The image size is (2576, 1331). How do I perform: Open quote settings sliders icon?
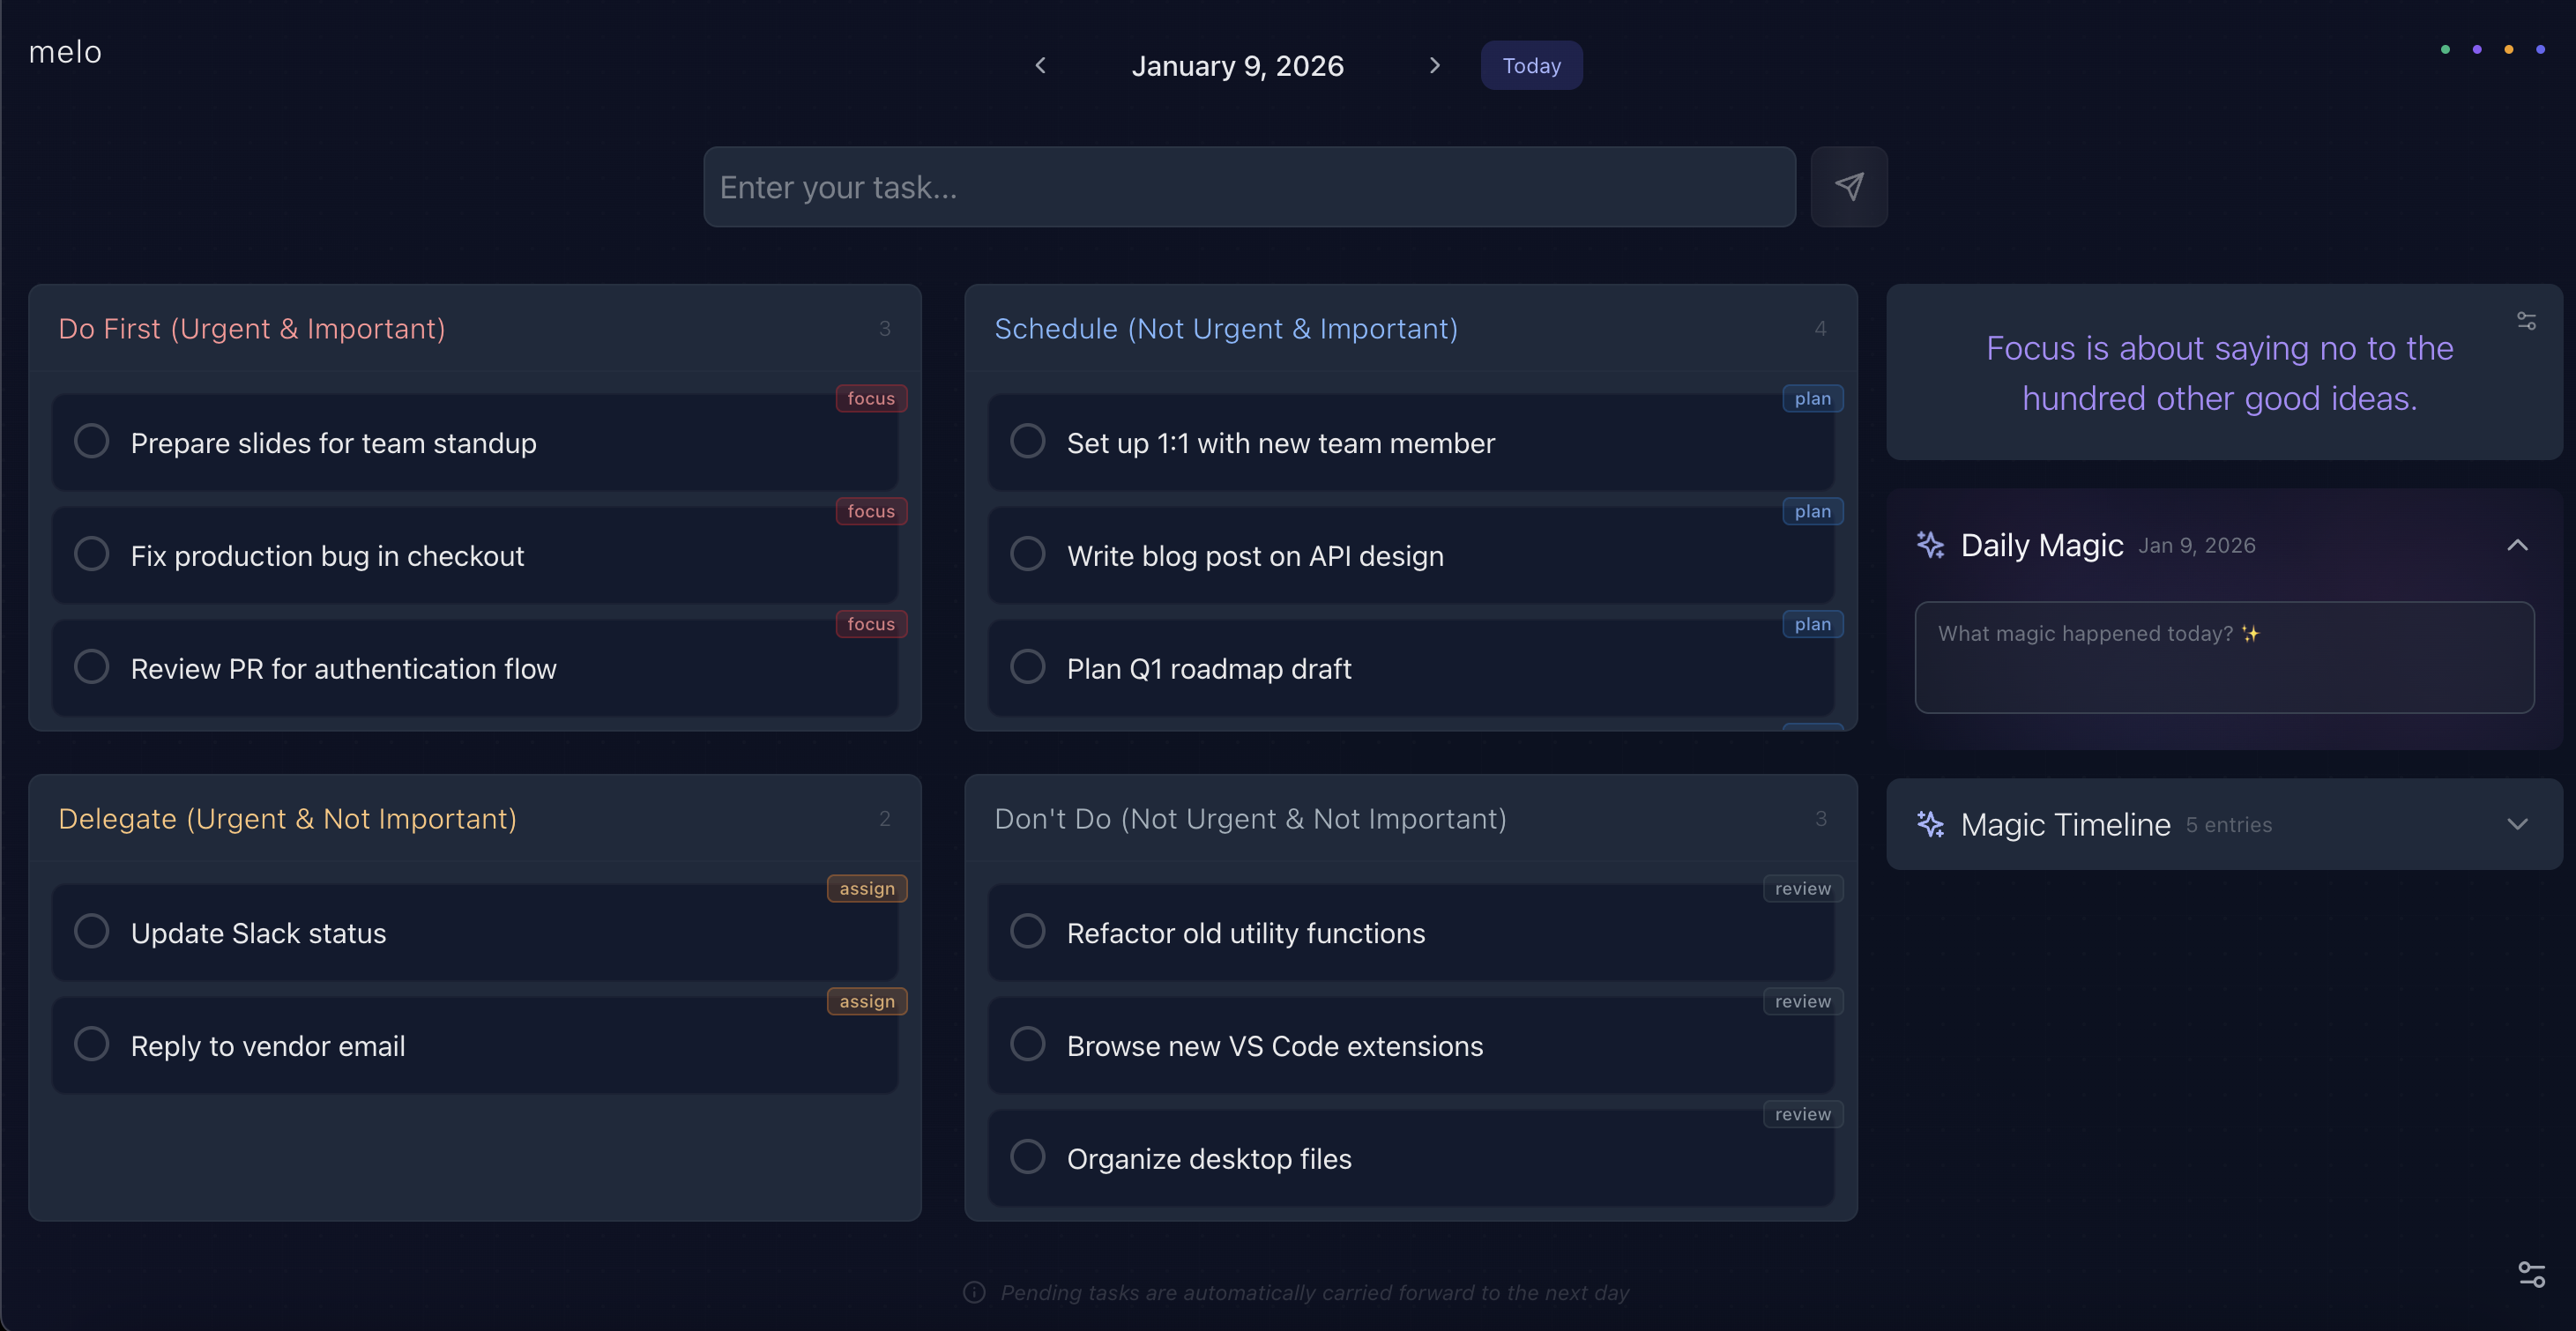[2525, 321]
